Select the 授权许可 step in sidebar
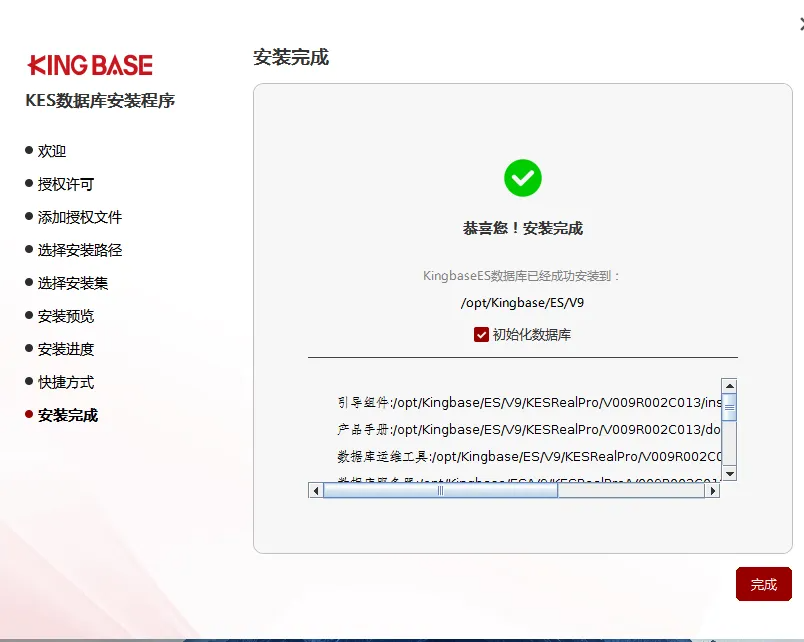 (x=66, y=184)
